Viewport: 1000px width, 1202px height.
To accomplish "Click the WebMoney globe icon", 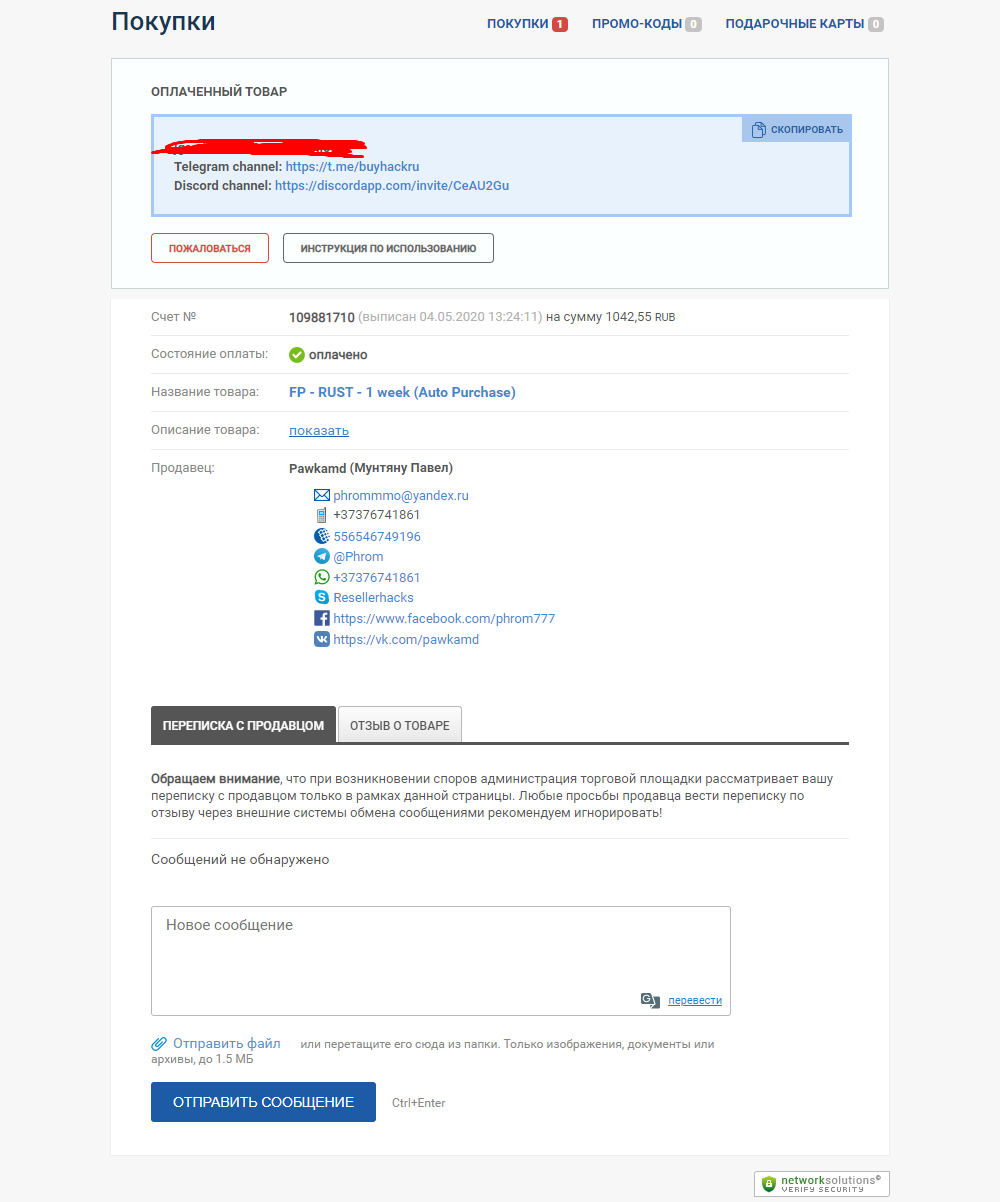I will 321,536.
